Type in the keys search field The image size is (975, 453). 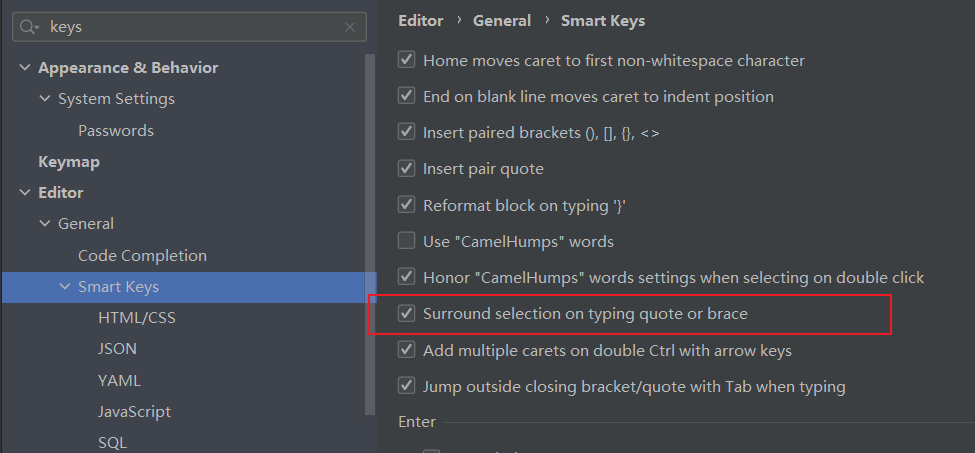(x=190, y=28)
